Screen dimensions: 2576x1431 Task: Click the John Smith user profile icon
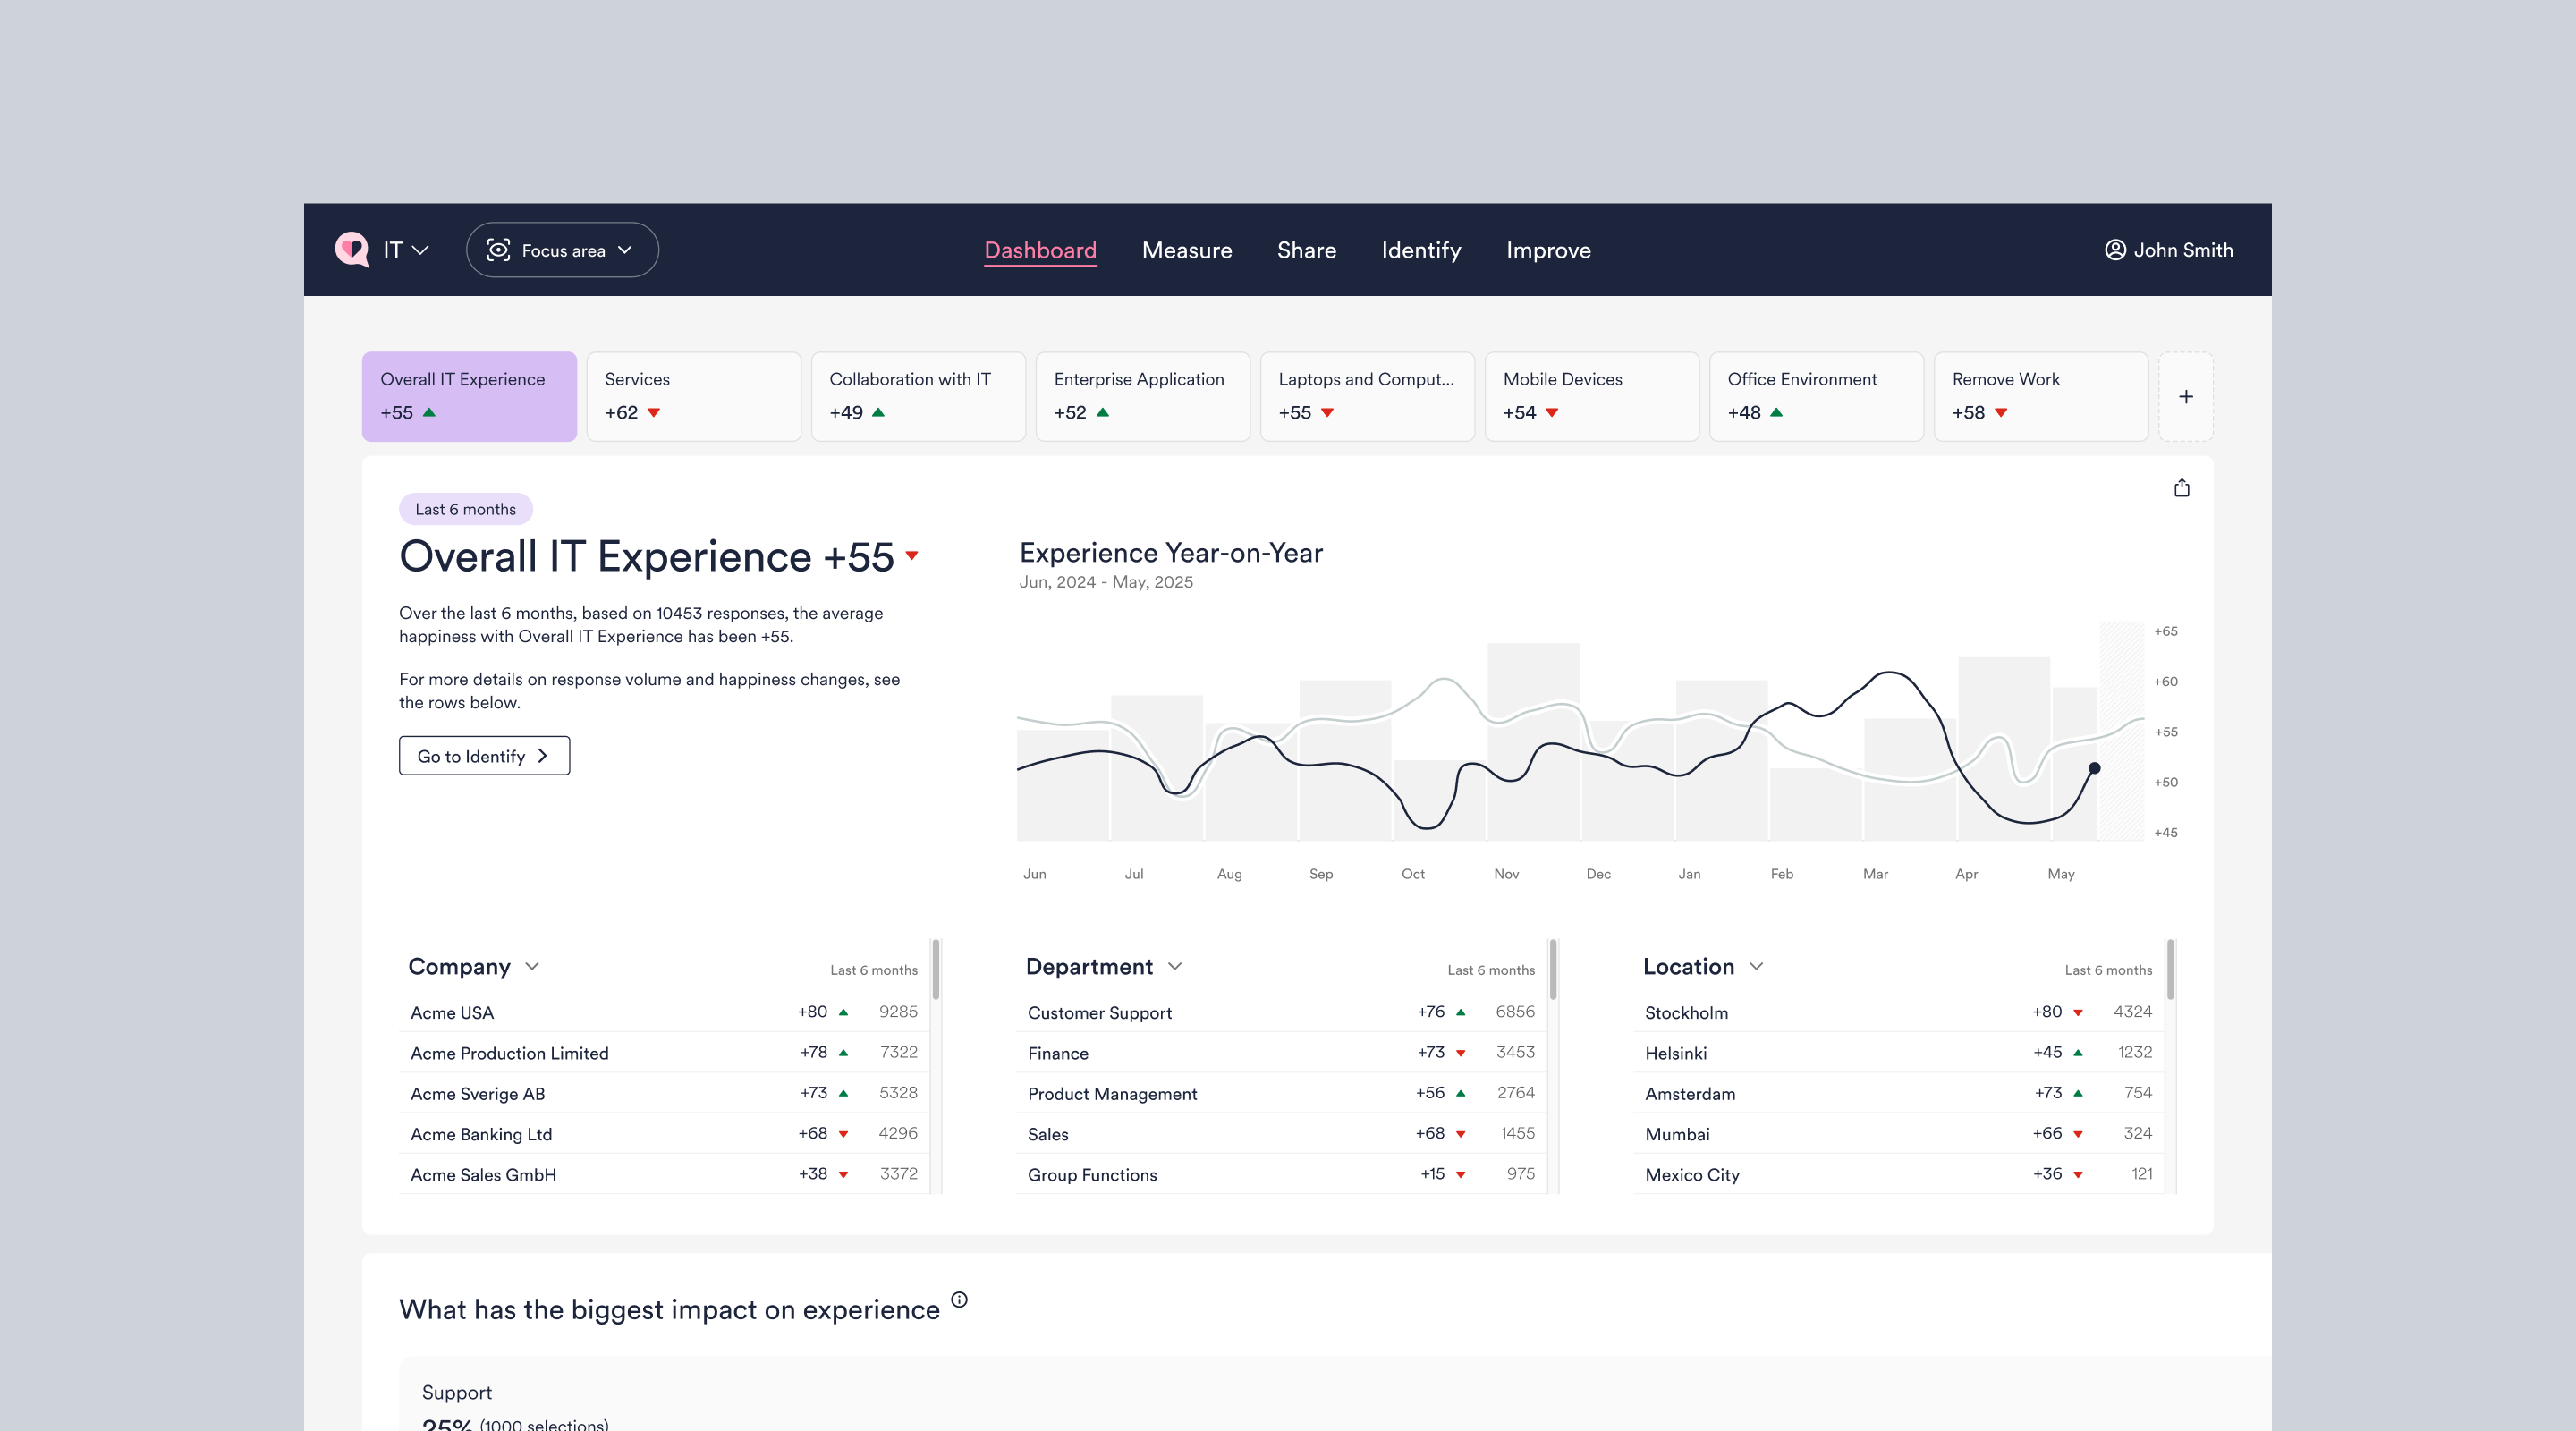pyautogui.click(x=2115, y=250)
